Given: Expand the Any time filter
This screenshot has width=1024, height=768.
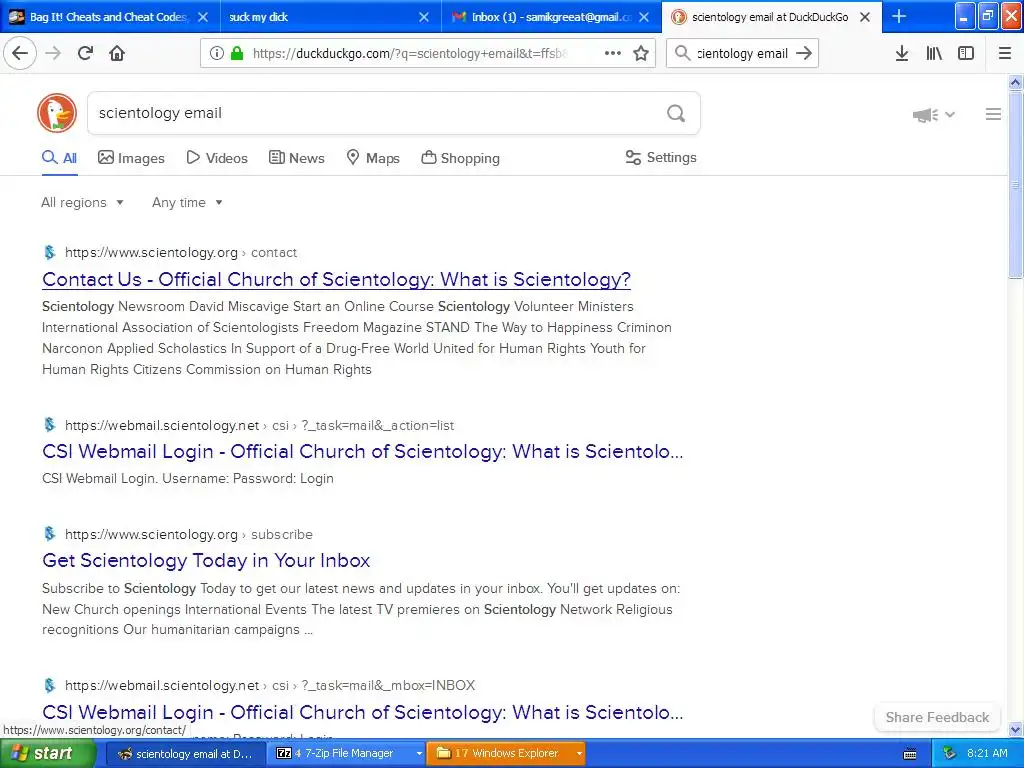Looking at the screenshot, I should [x=187, y=202].
